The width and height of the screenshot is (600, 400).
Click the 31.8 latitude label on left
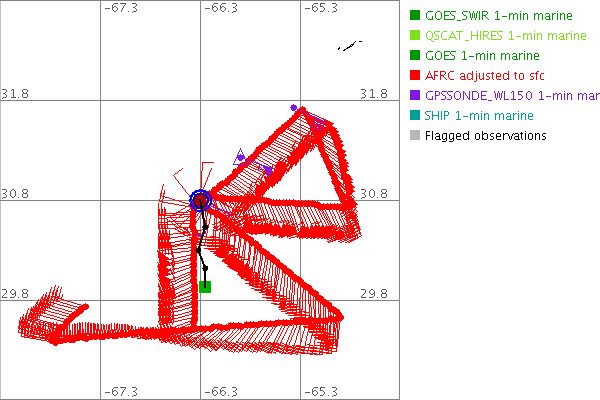pos(17,93)
